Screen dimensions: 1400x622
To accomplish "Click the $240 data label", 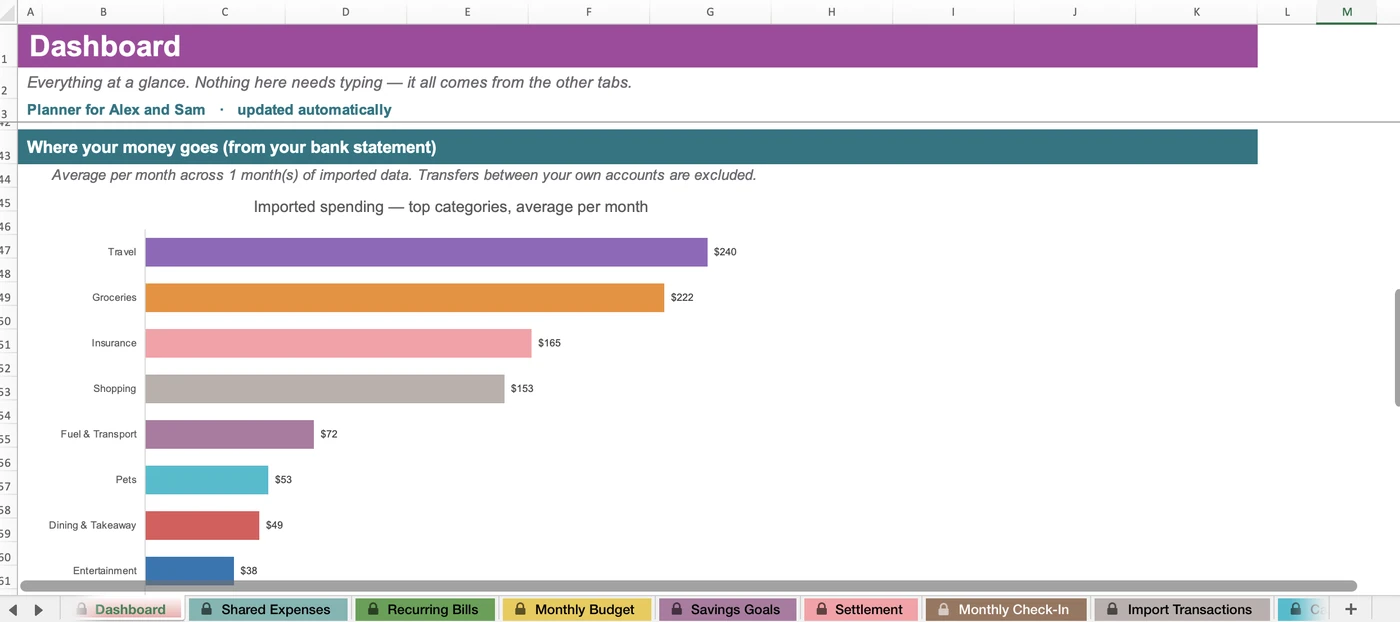I will pos(725,252).
